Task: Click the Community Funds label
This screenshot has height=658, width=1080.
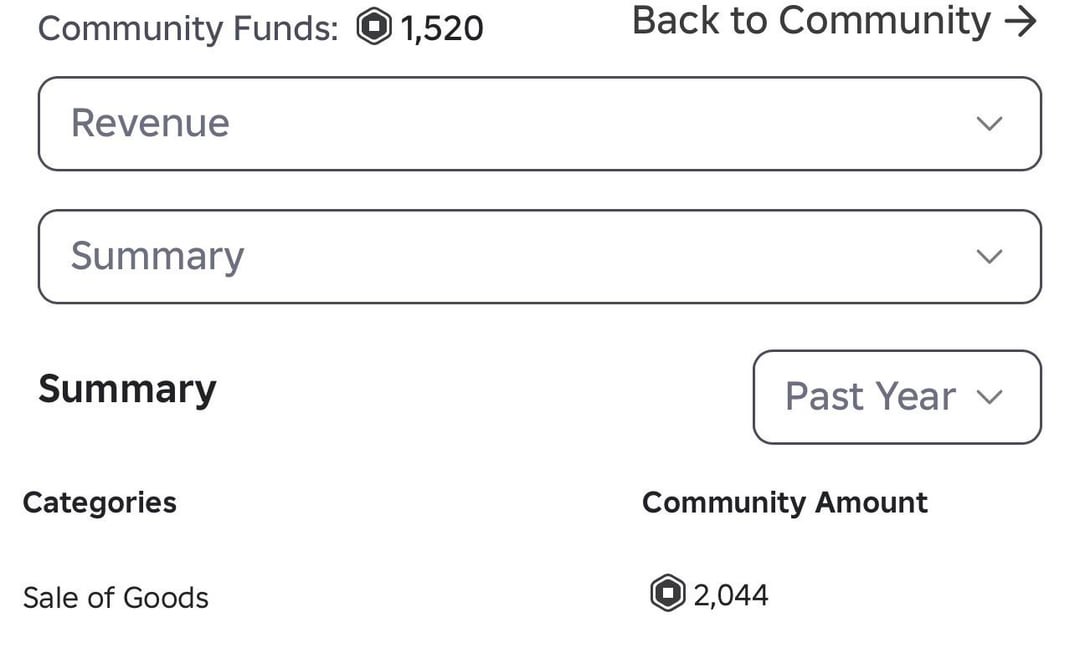Action: pos(188,28)
